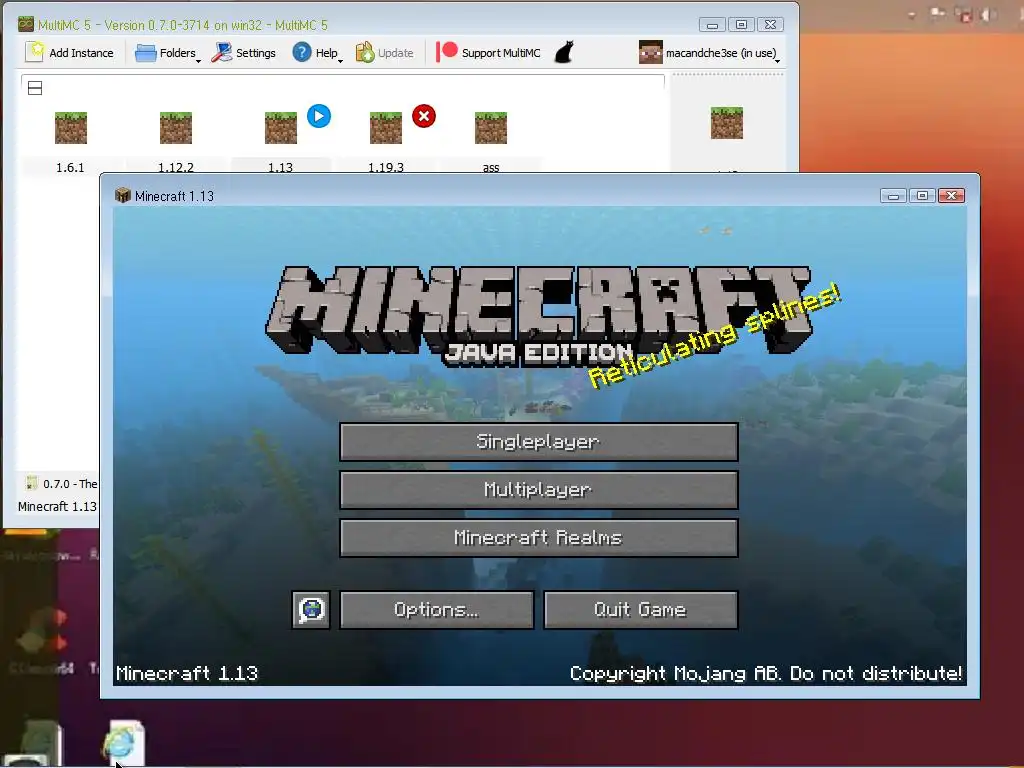Click the 1.19.3 instance label
This screenshot has height=768, width=1024.
pyautogui.click(x=386, y=167)
